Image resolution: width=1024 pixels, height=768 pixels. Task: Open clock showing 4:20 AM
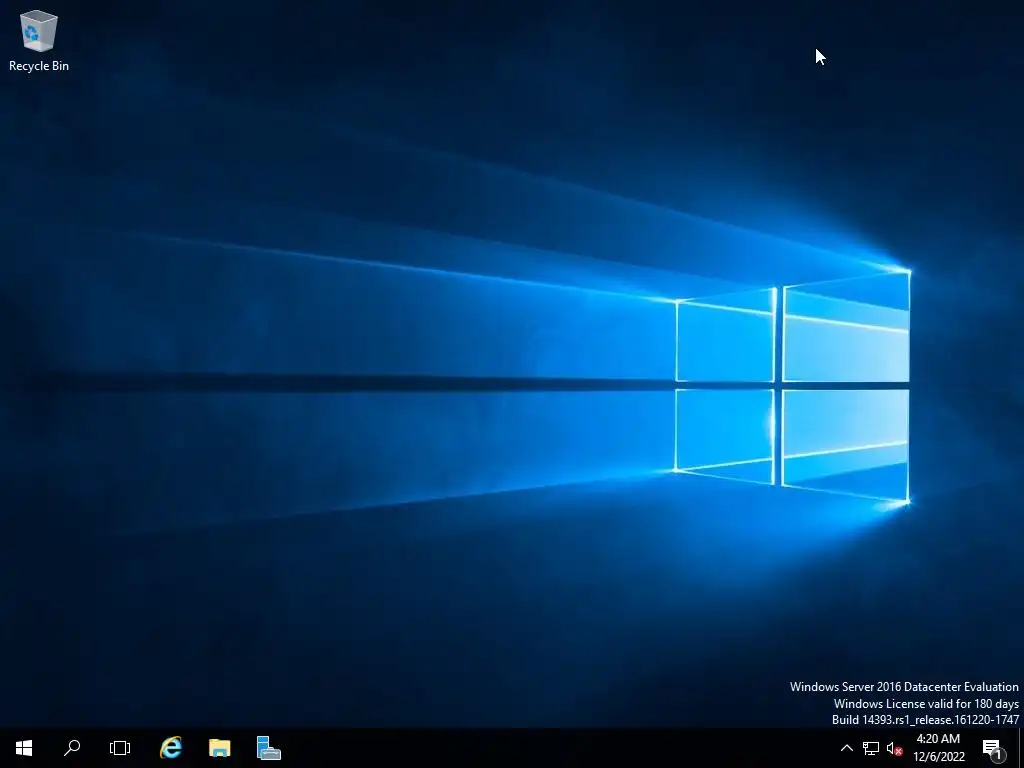coord(938,748)
